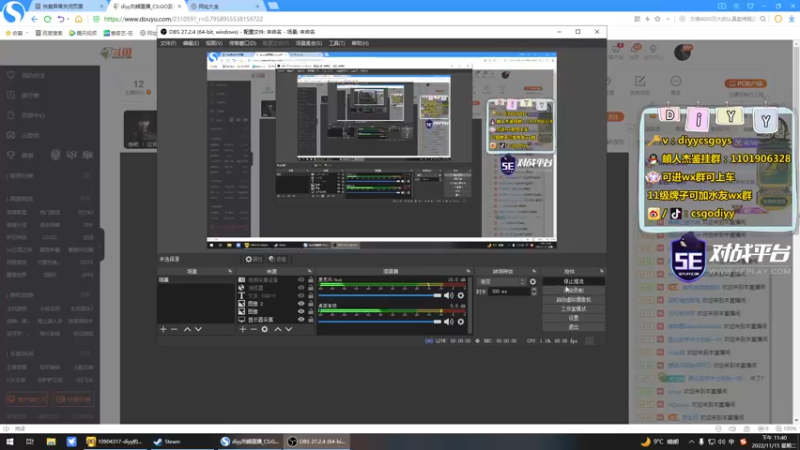Bookmark page with the star icon

click(x=658, y=19)
